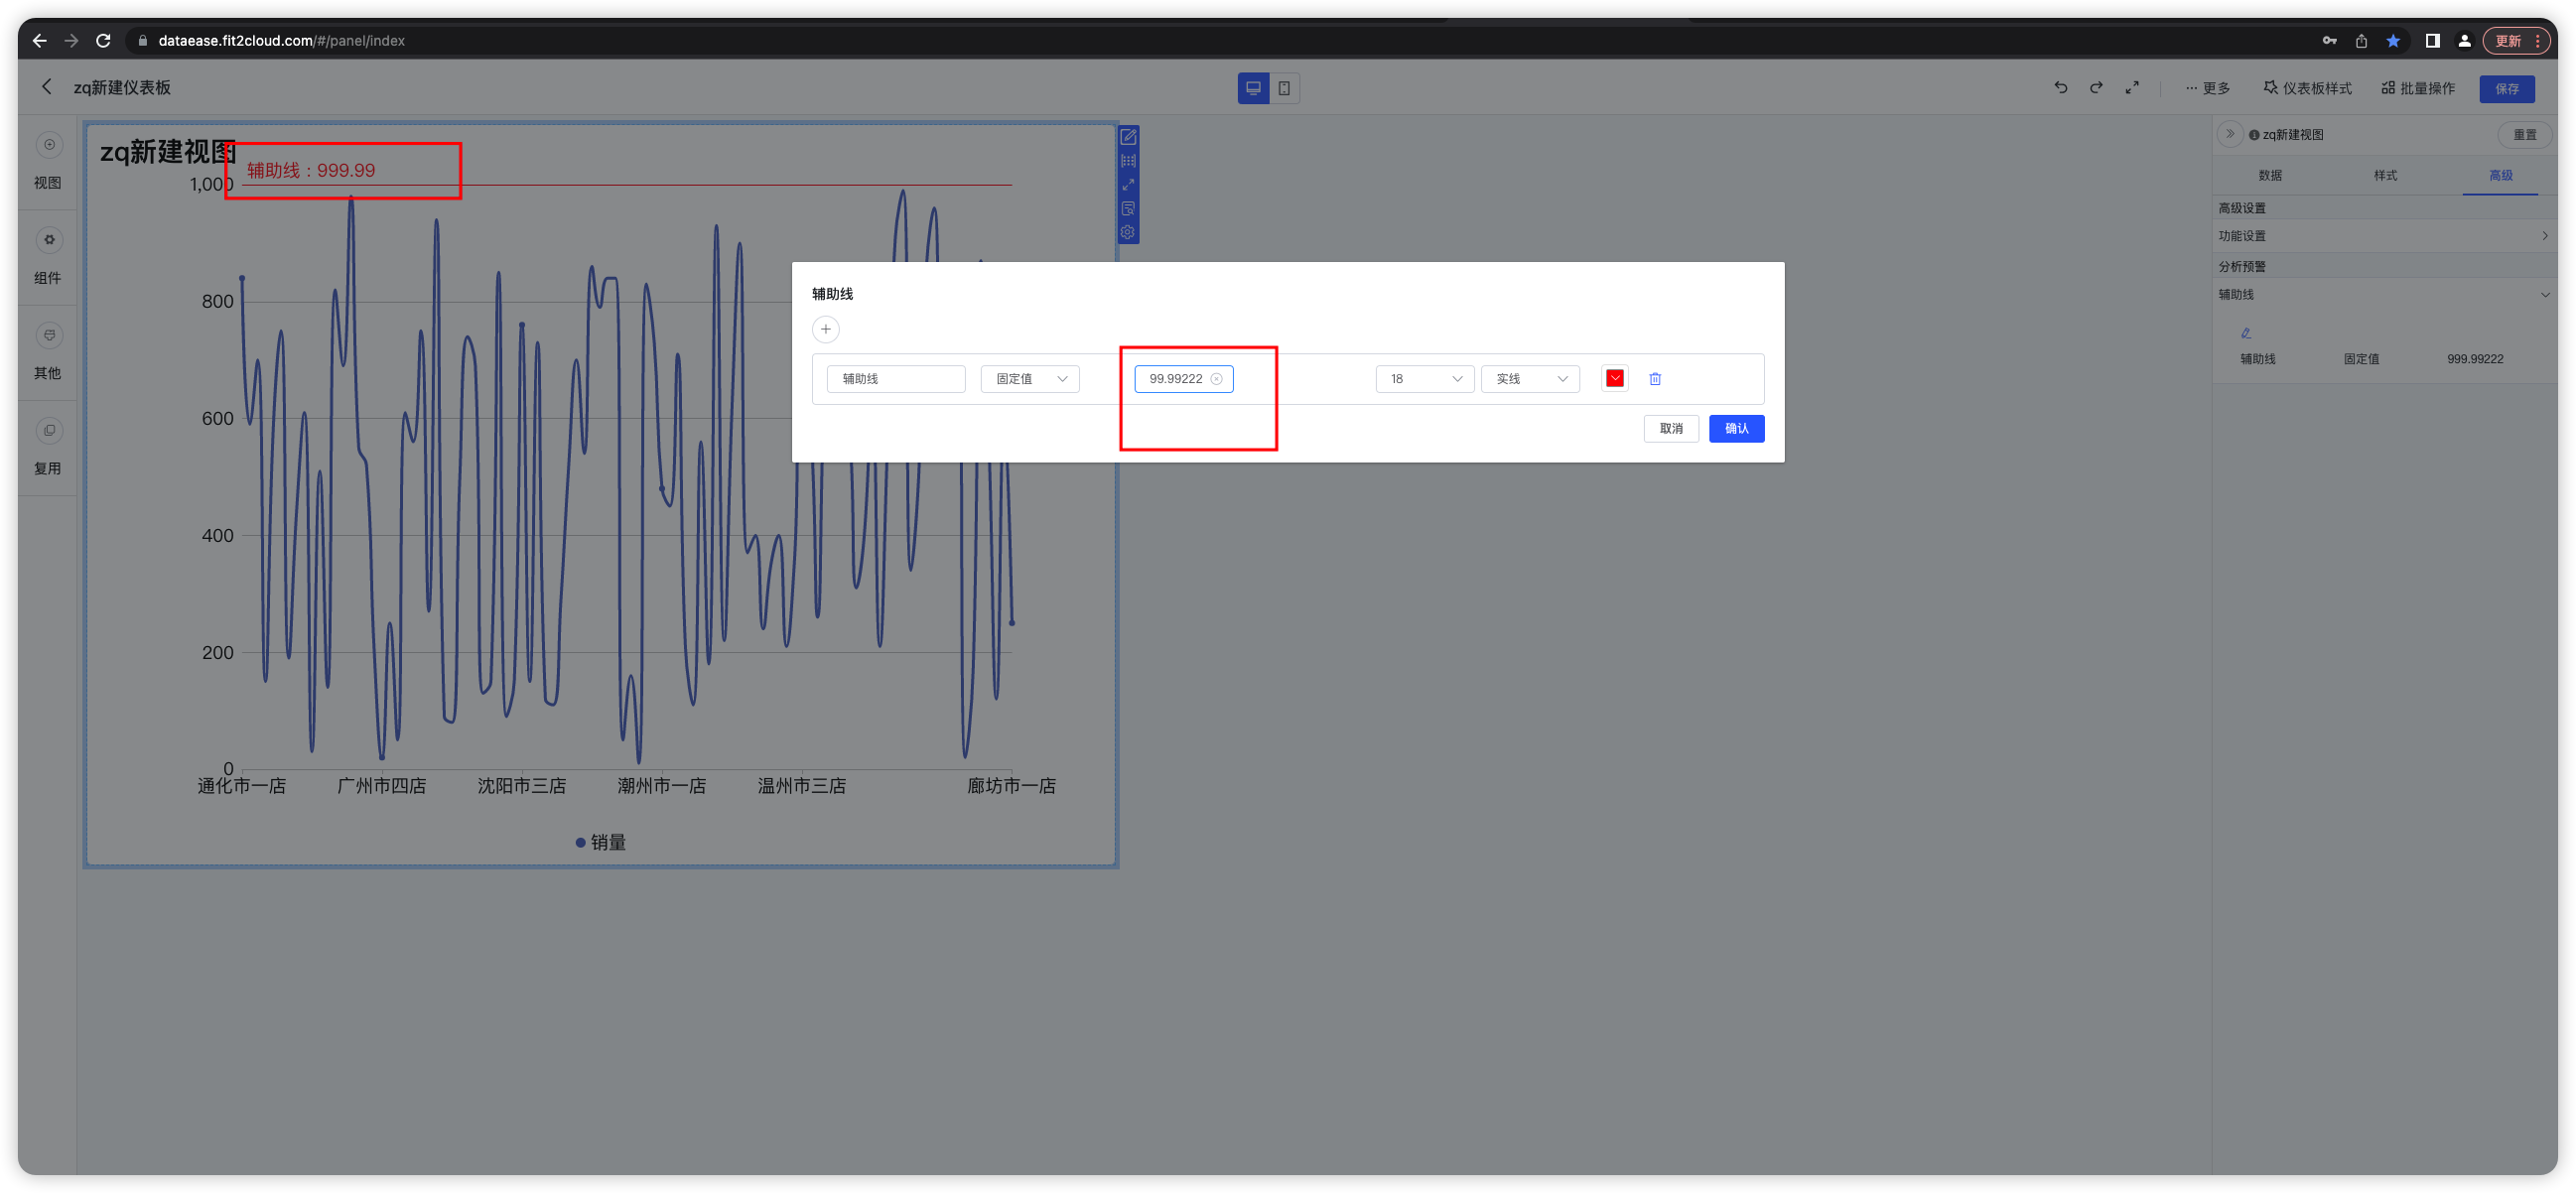The image size is (2576, 1193).
Task: Click the 确认 button to confirm
Action: tap(1736, 428)
